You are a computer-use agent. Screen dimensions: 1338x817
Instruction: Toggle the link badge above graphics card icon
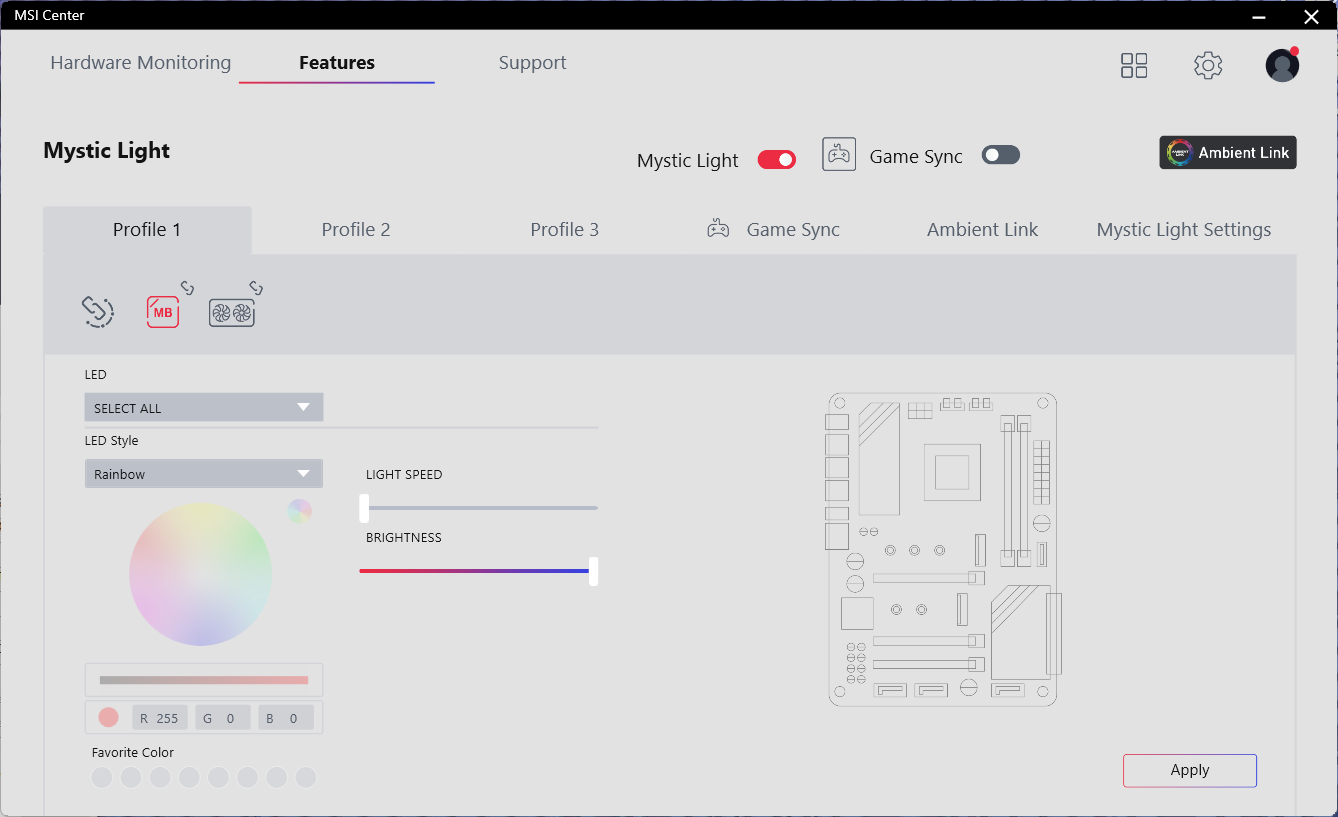point(256,289)
